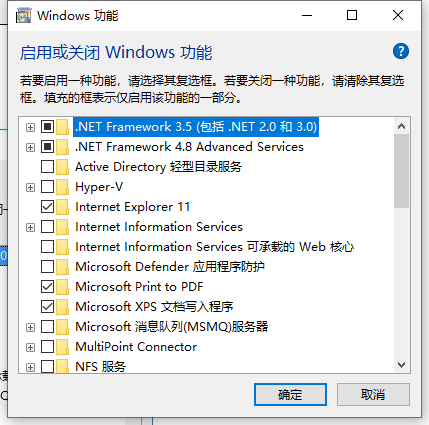Expand the Internet Information Services tree node

[30, 227]
